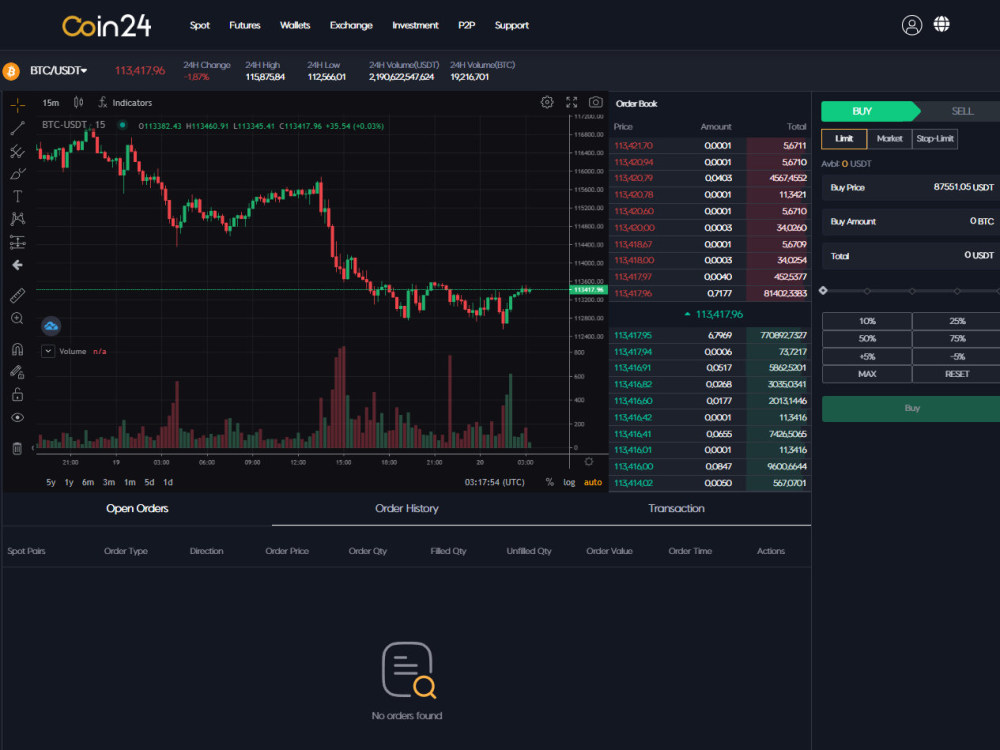Image resolution: width=1000 pixels, height=750 pixels.
Task: Submit order with green Buy button
Action: tap(911, 408)
